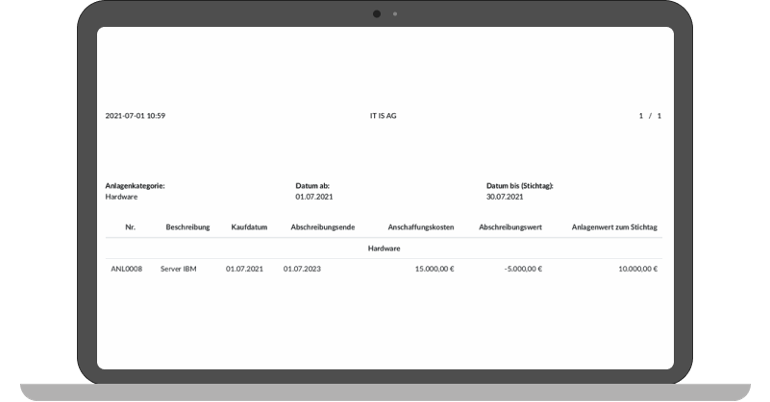Click the Datum bis (Stichtag) label

pos(519,186)
